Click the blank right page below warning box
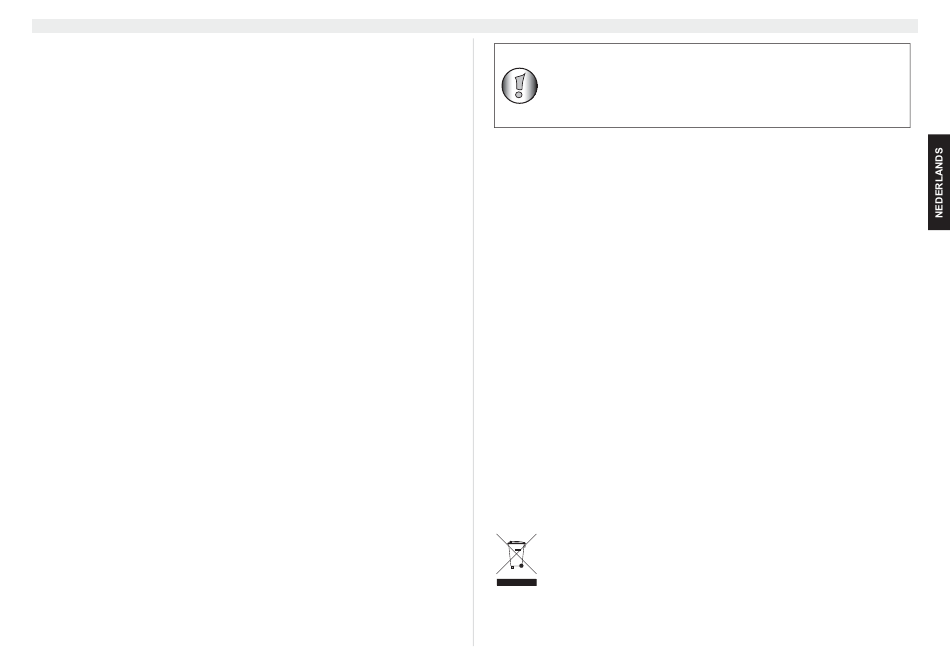 click(703, 327)
